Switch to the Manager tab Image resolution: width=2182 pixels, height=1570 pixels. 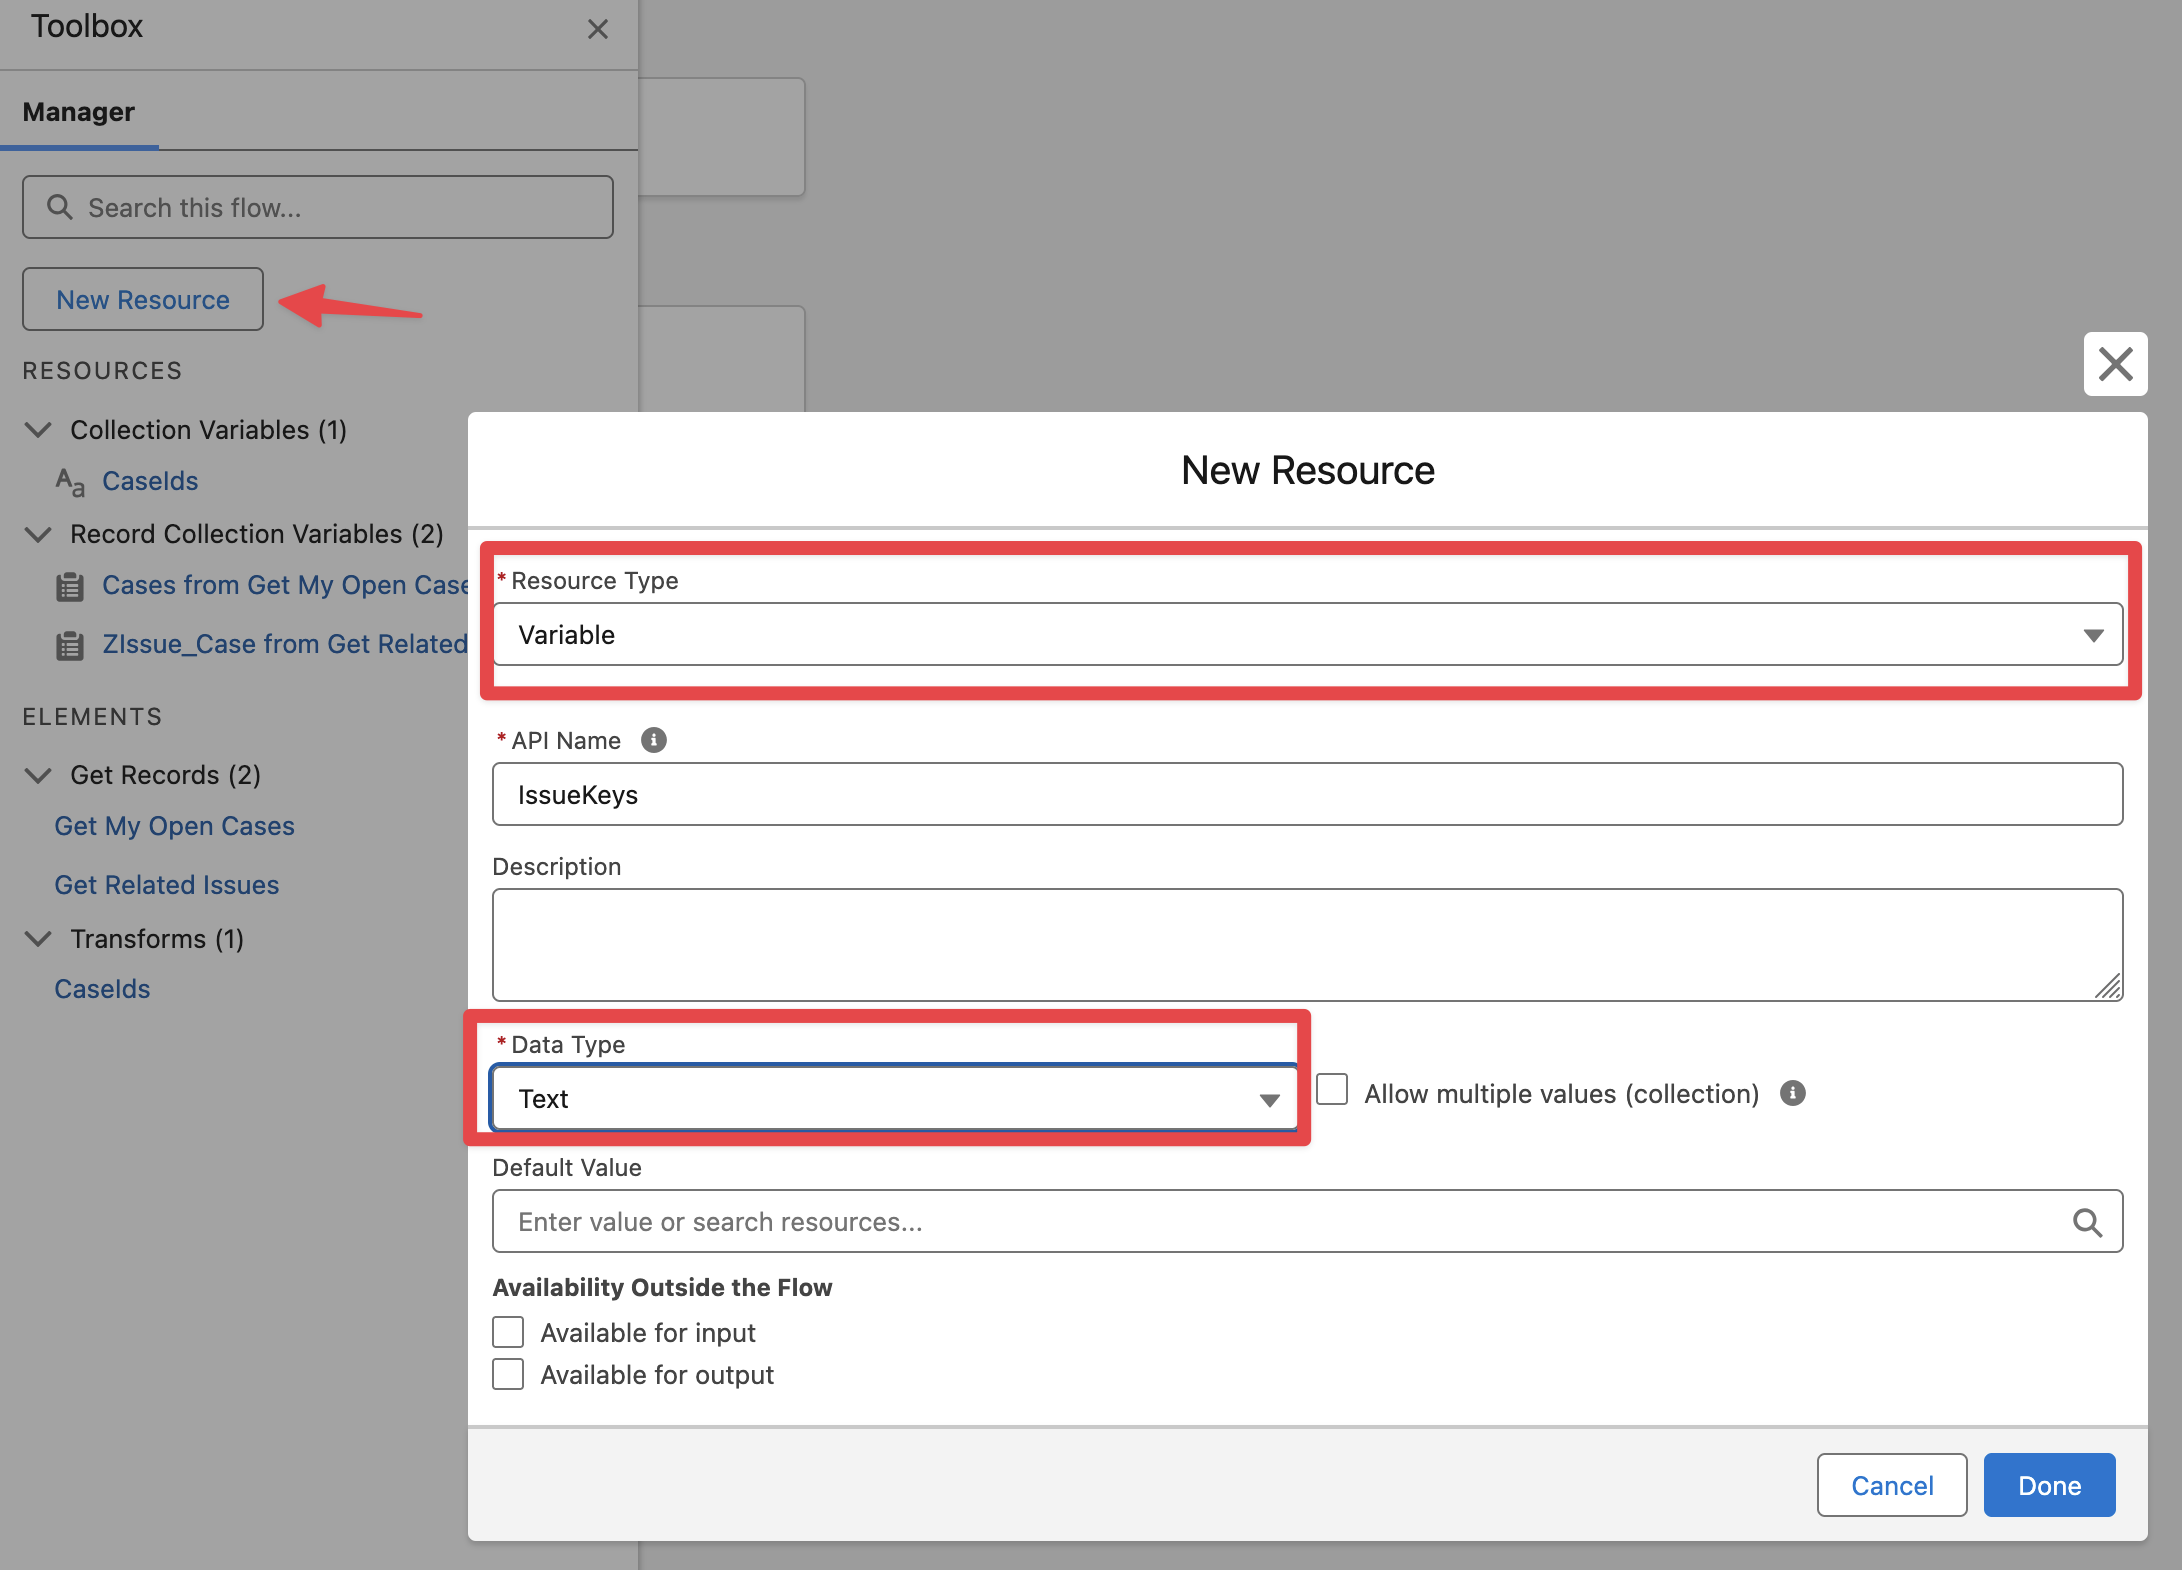(x=78, y=112)
